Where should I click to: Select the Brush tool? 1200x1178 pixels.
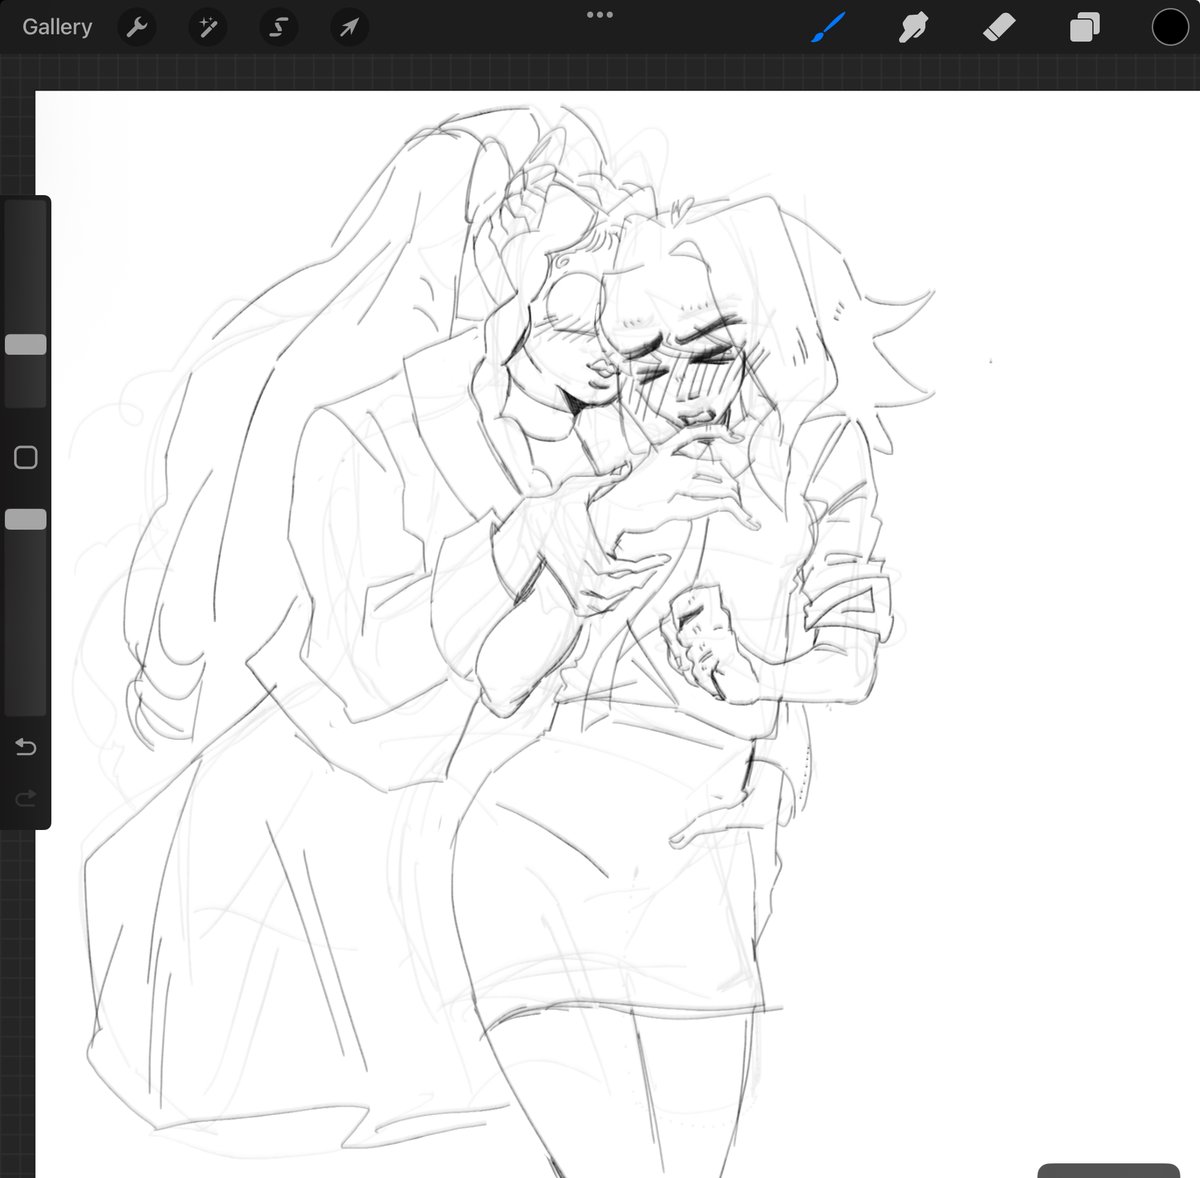[x=828, y=27]
